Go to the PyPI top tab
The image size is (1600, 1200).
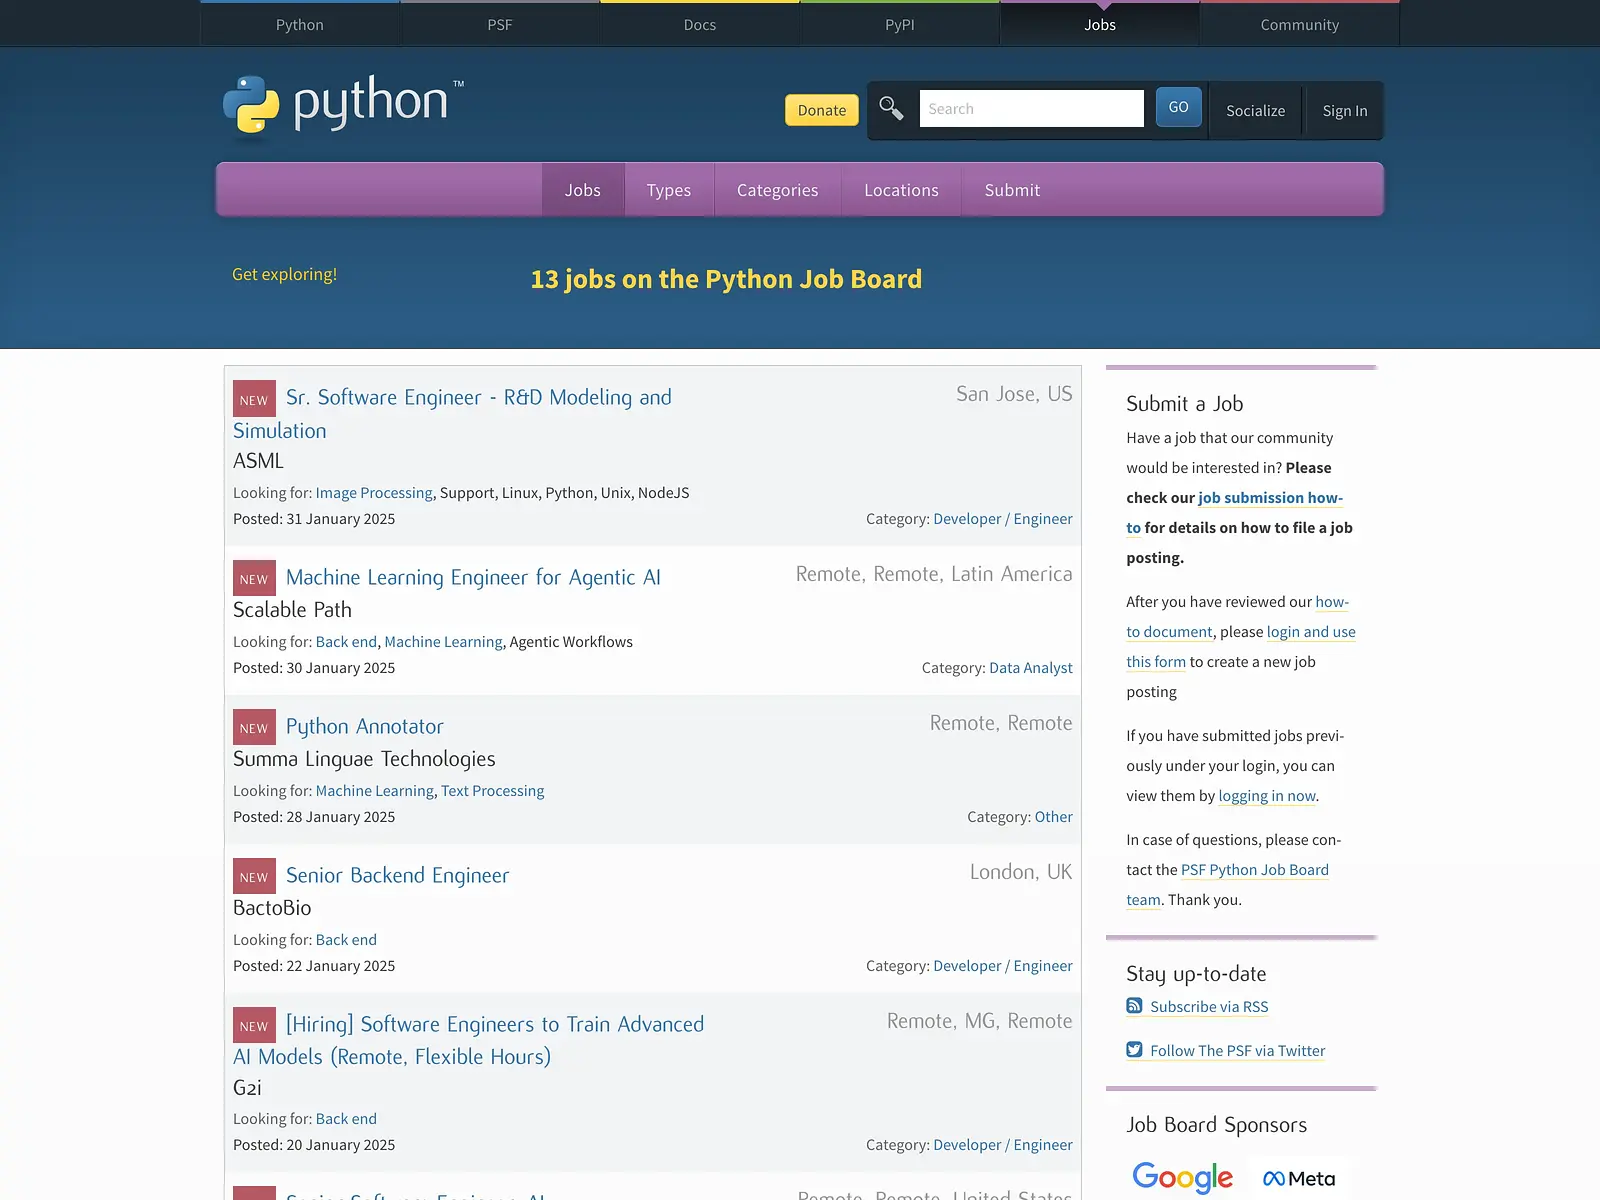click(x=900, y=24)
